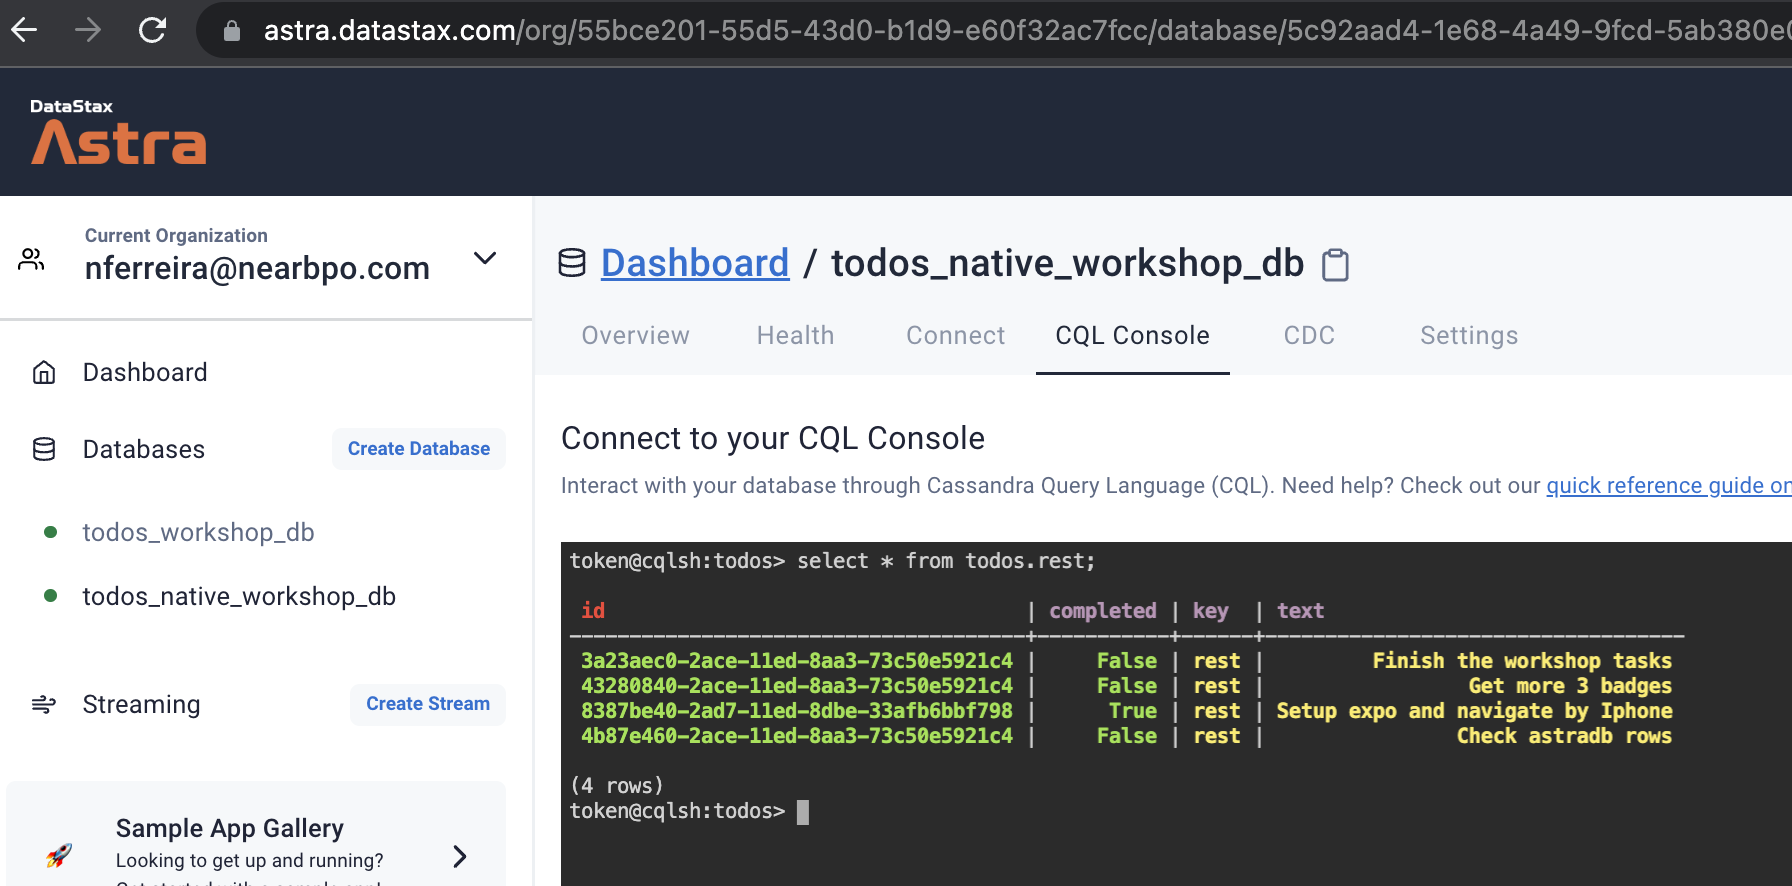
Task: Open Dashboard in the sidebar
Action: [x=145, y=372]
